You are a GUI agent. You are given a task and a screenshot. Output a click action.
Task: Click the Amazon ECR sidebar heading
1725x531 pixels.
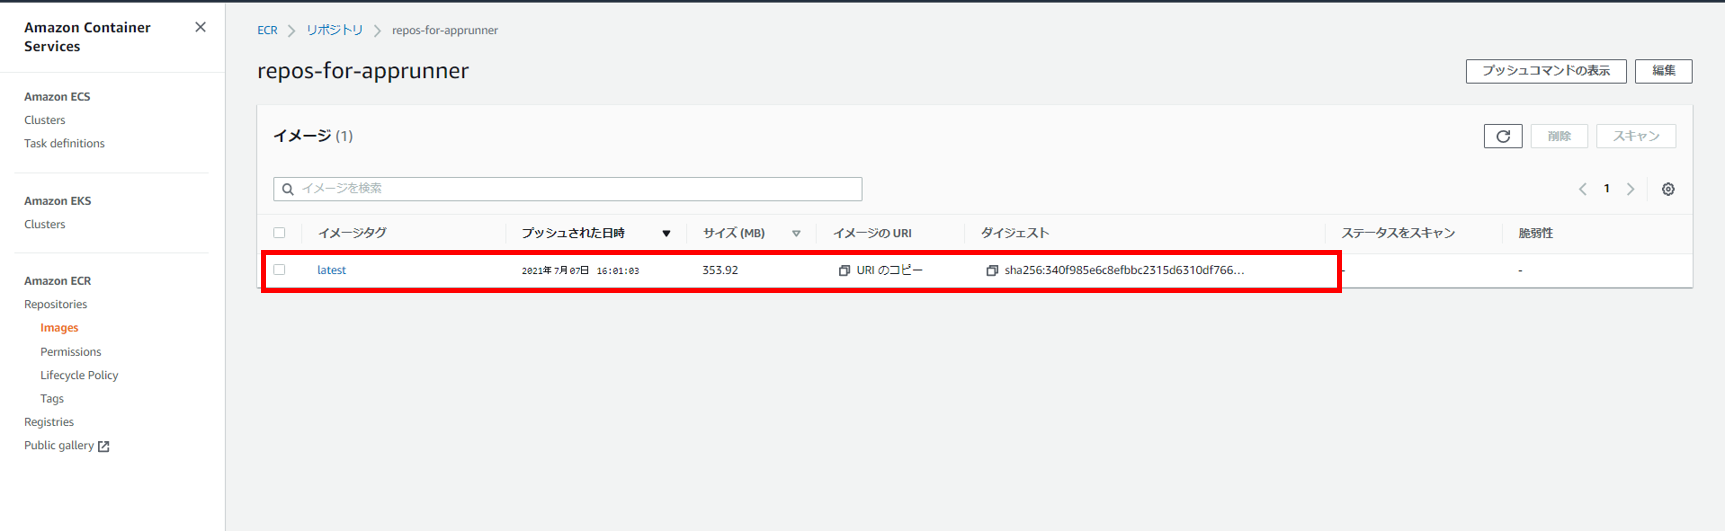pos(57,281)
